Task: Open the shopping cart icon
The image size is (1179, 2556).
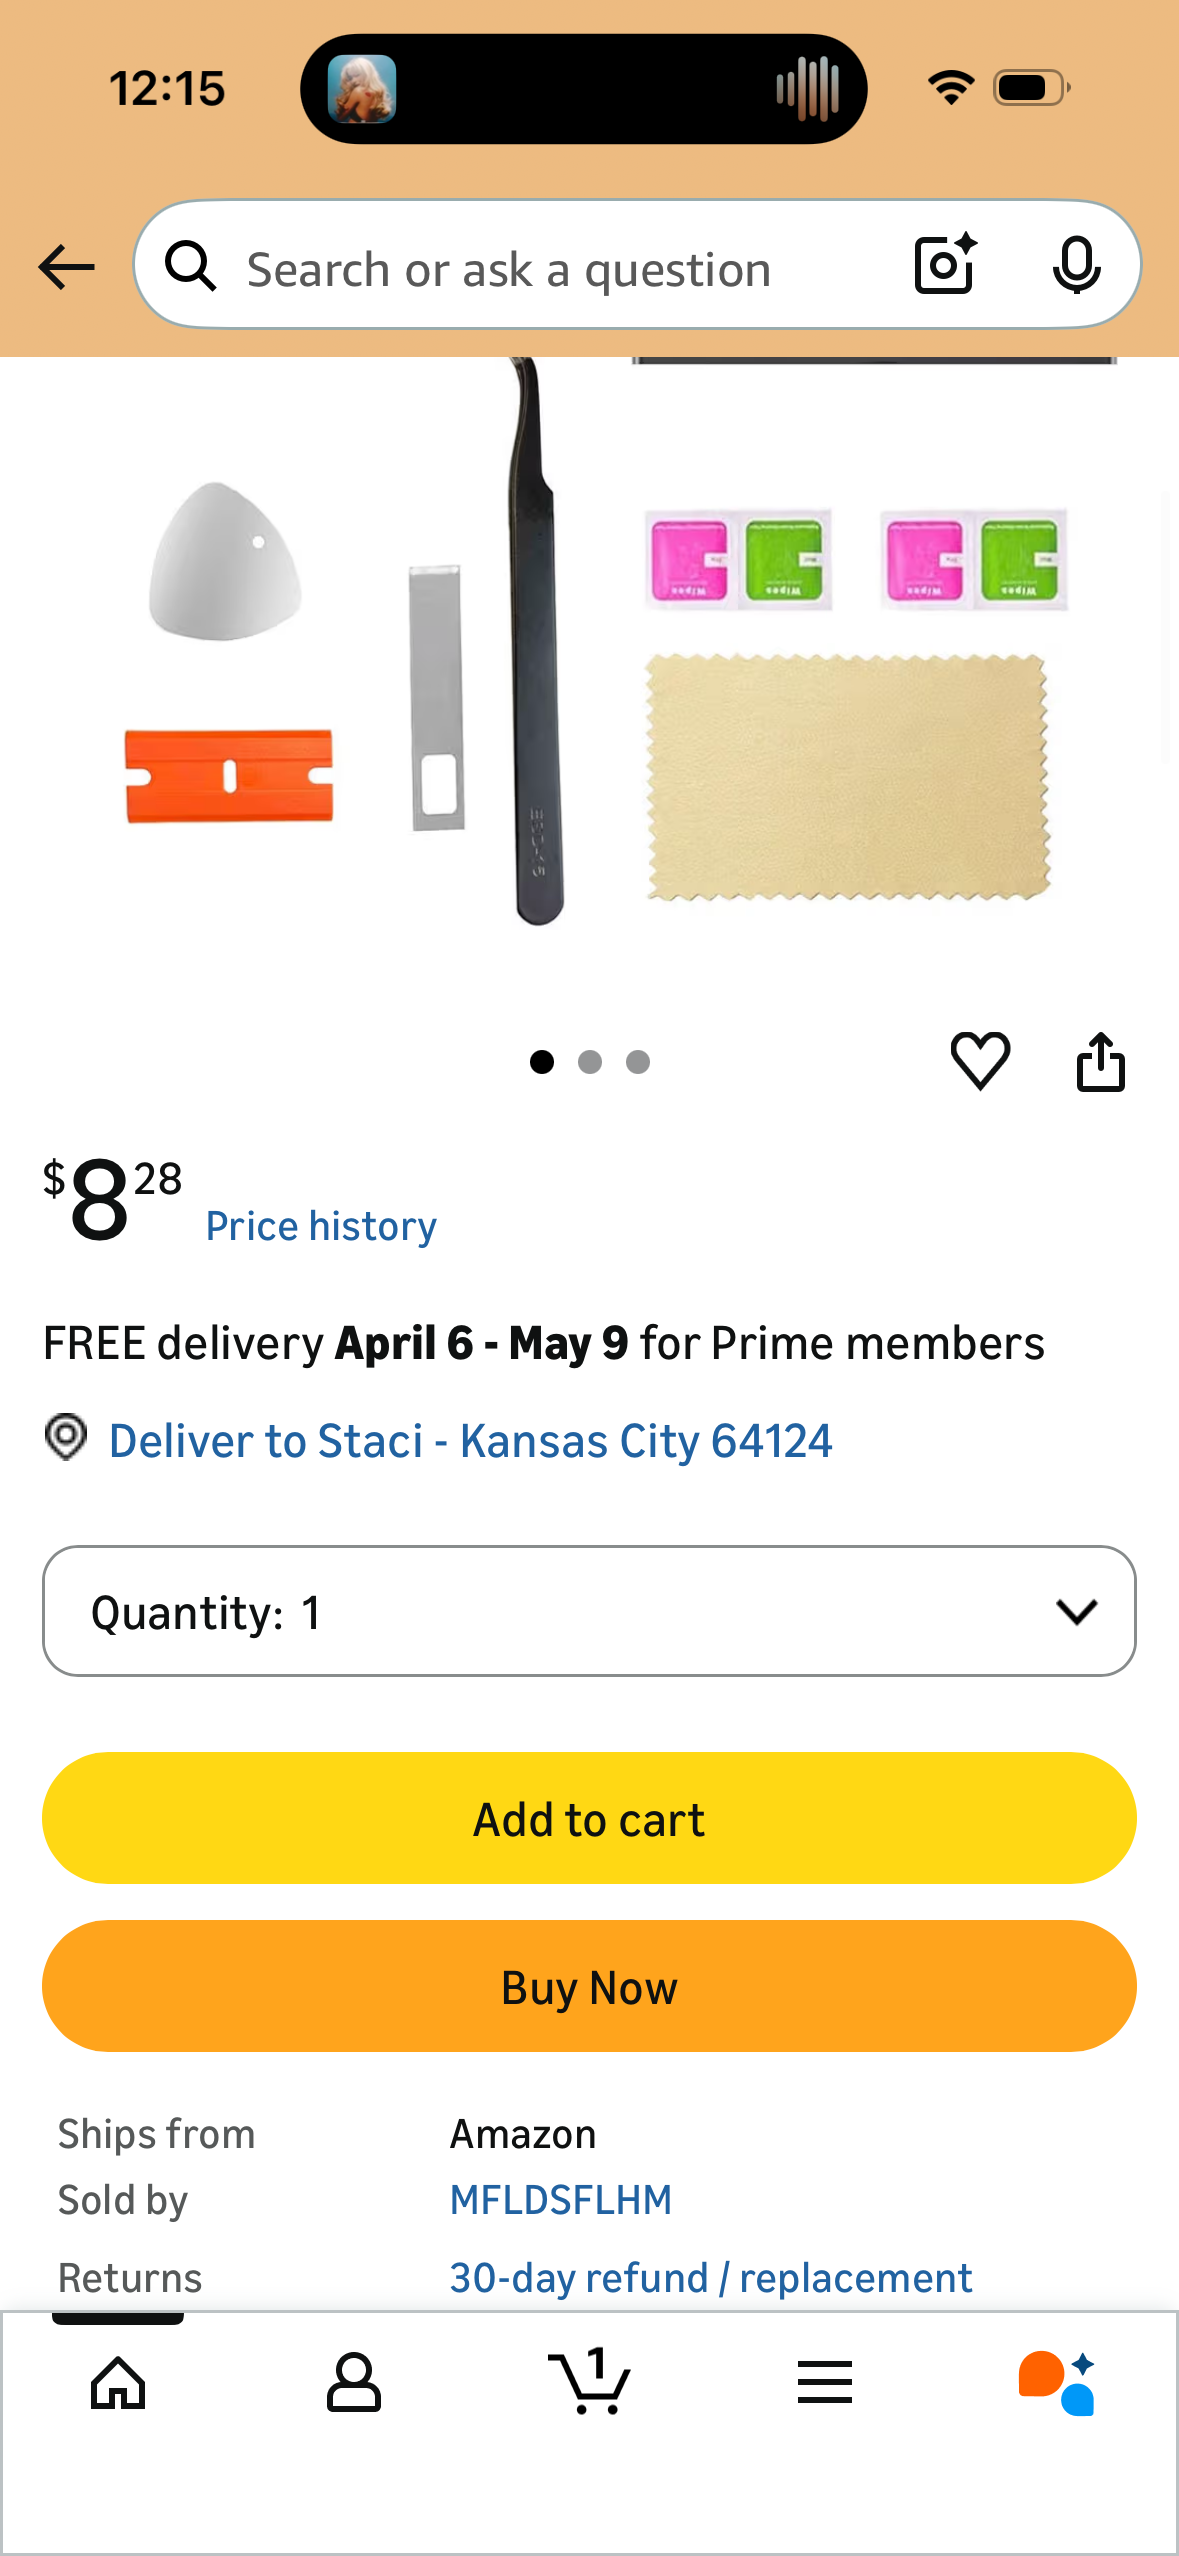Action: [589, 2381]
